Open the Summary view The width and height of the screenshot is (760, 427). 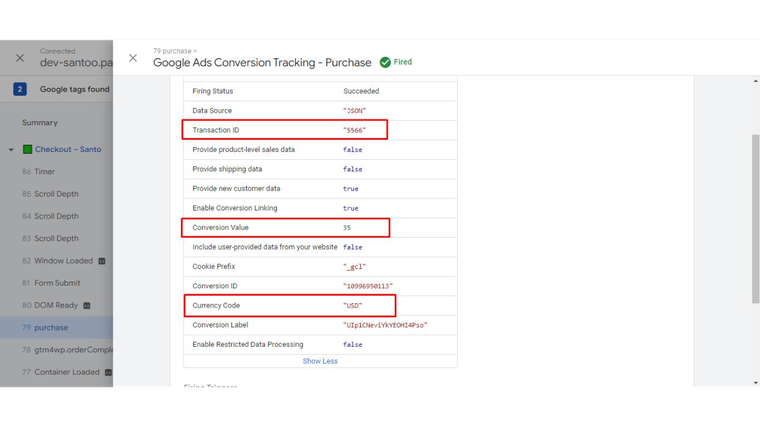(40, 123)
